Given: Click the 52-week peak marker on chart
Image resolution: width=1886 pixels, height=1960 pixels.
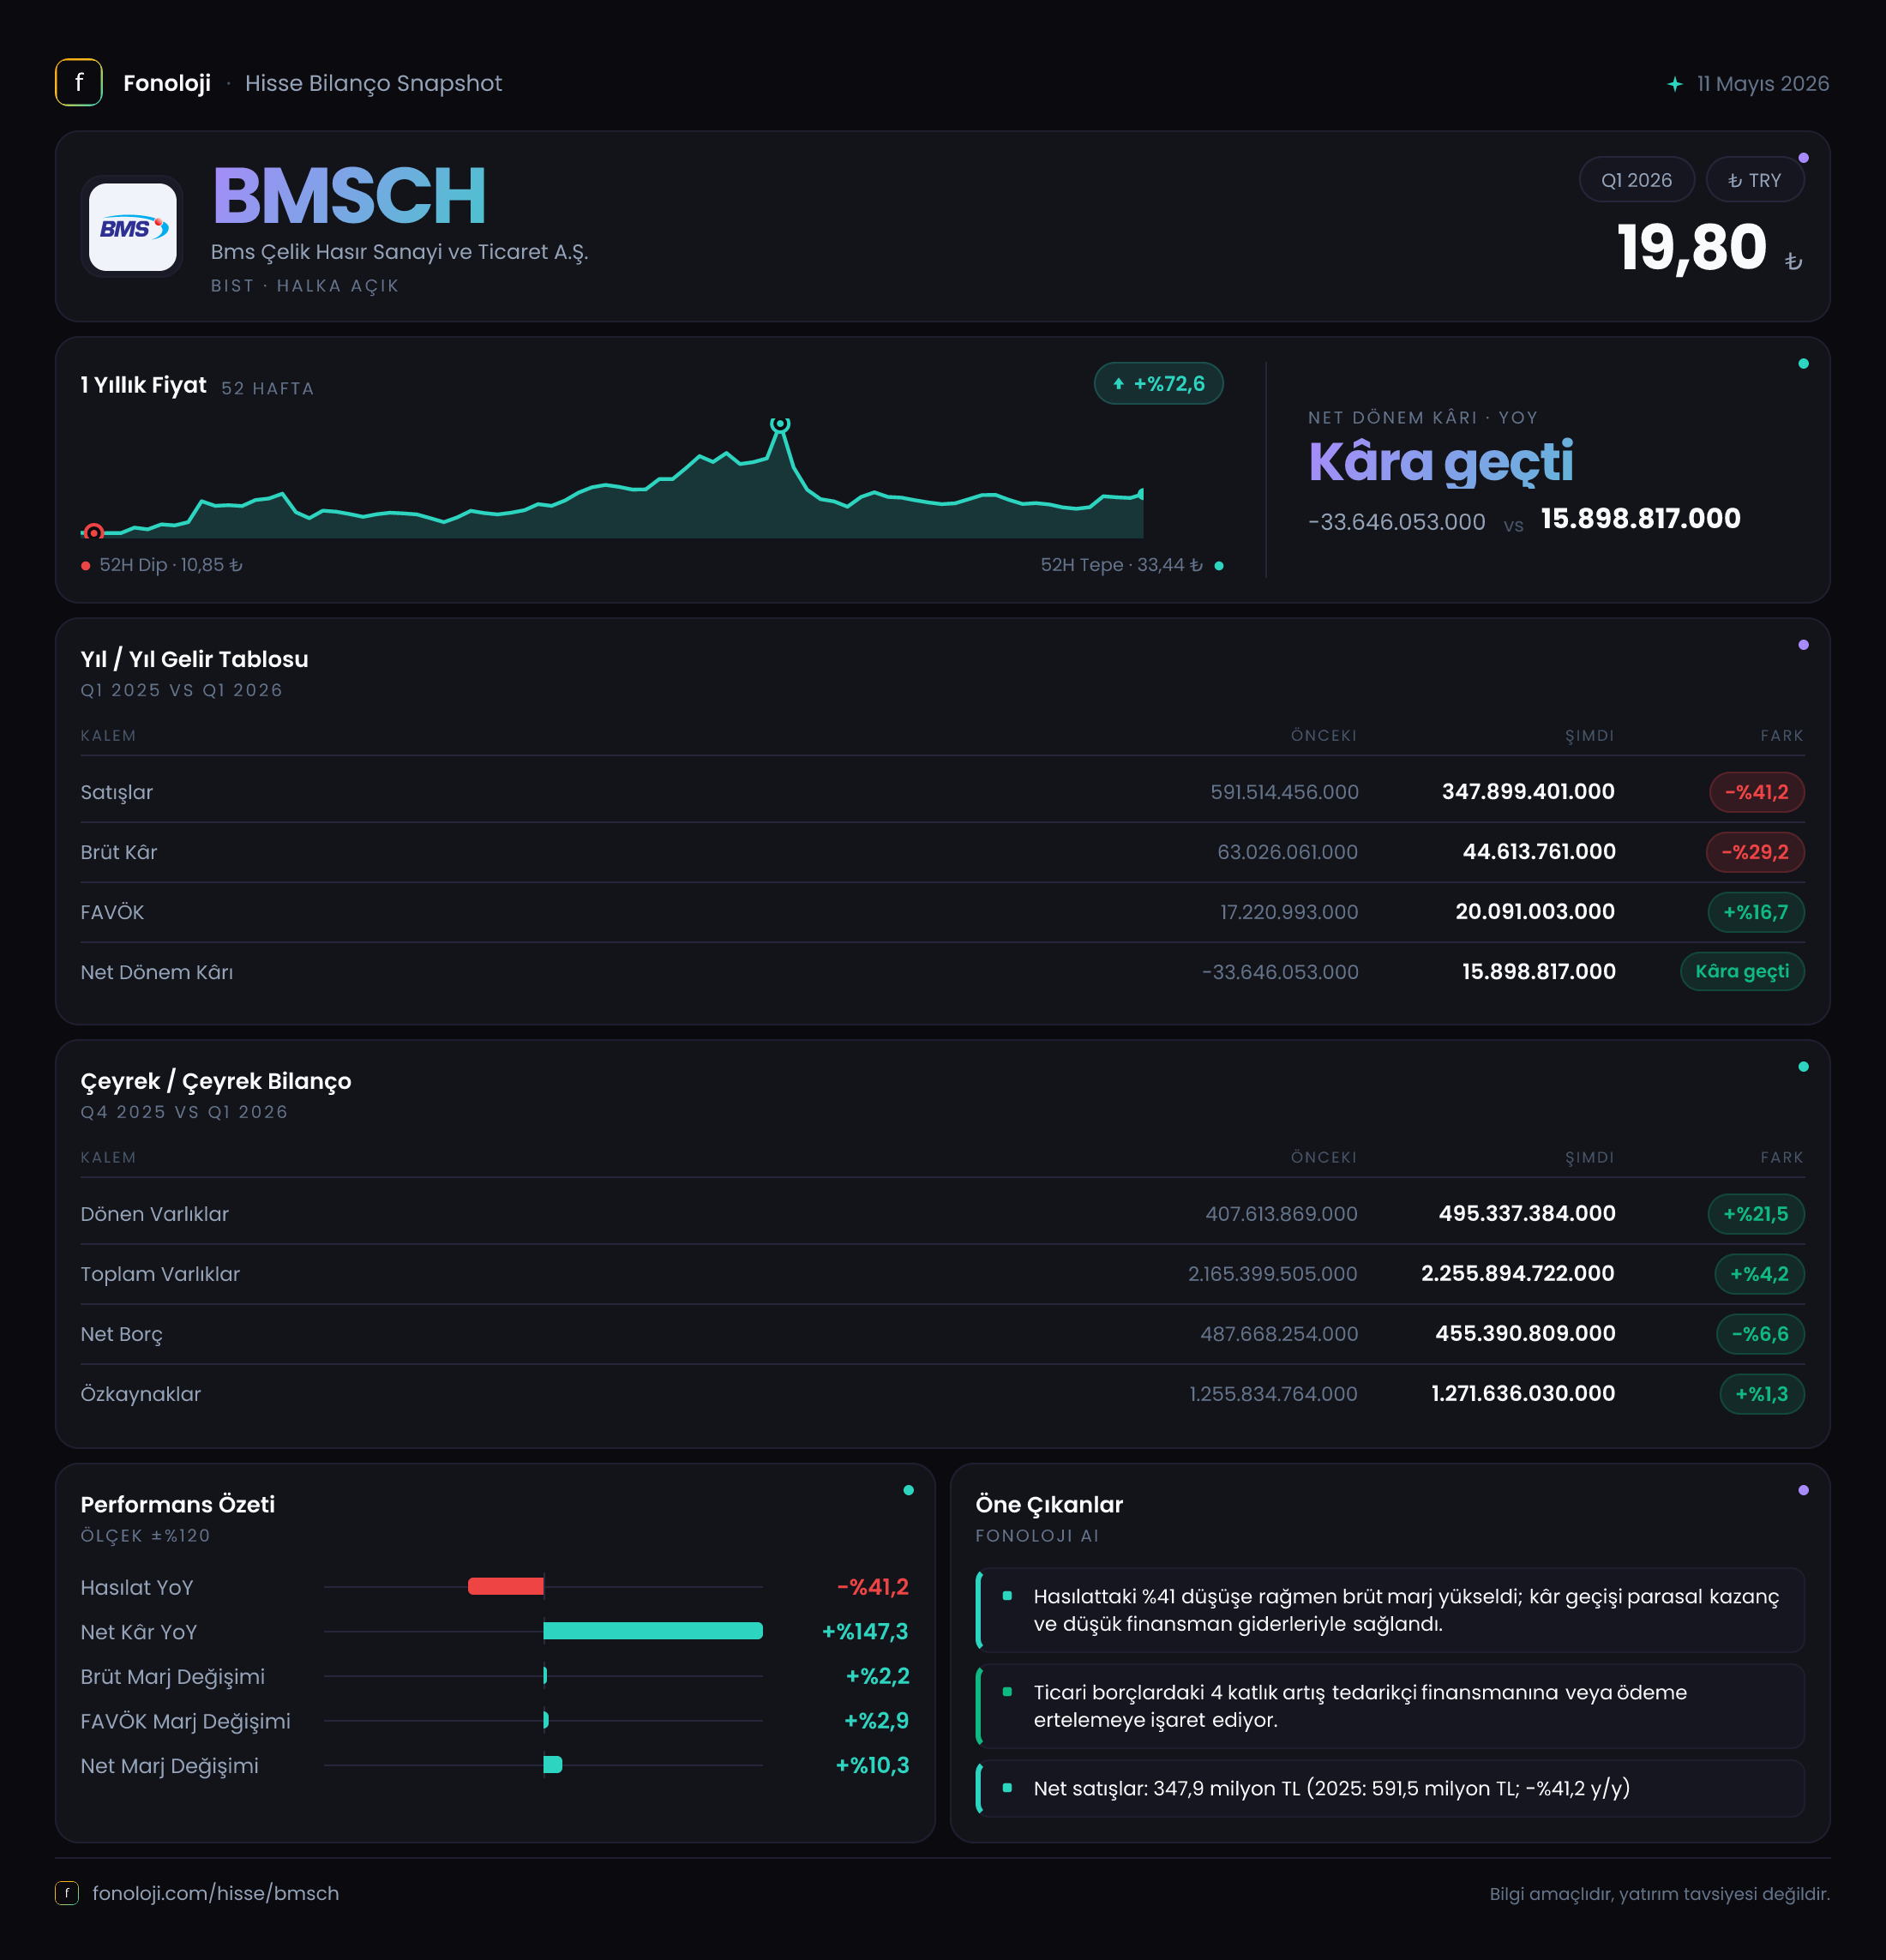Looking at the screenshot, I should coord(780,425).
